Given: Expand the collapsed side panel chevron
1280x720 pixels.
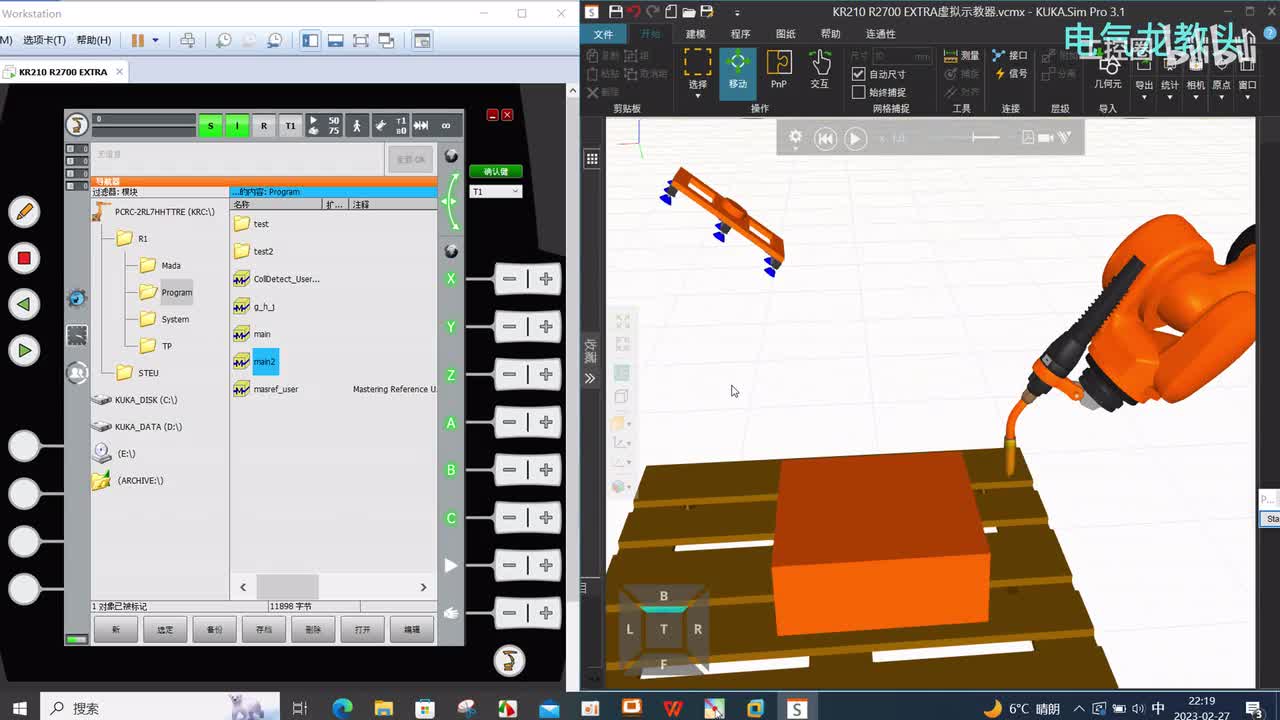Looking at the screenshot, I should click(590, 378).
